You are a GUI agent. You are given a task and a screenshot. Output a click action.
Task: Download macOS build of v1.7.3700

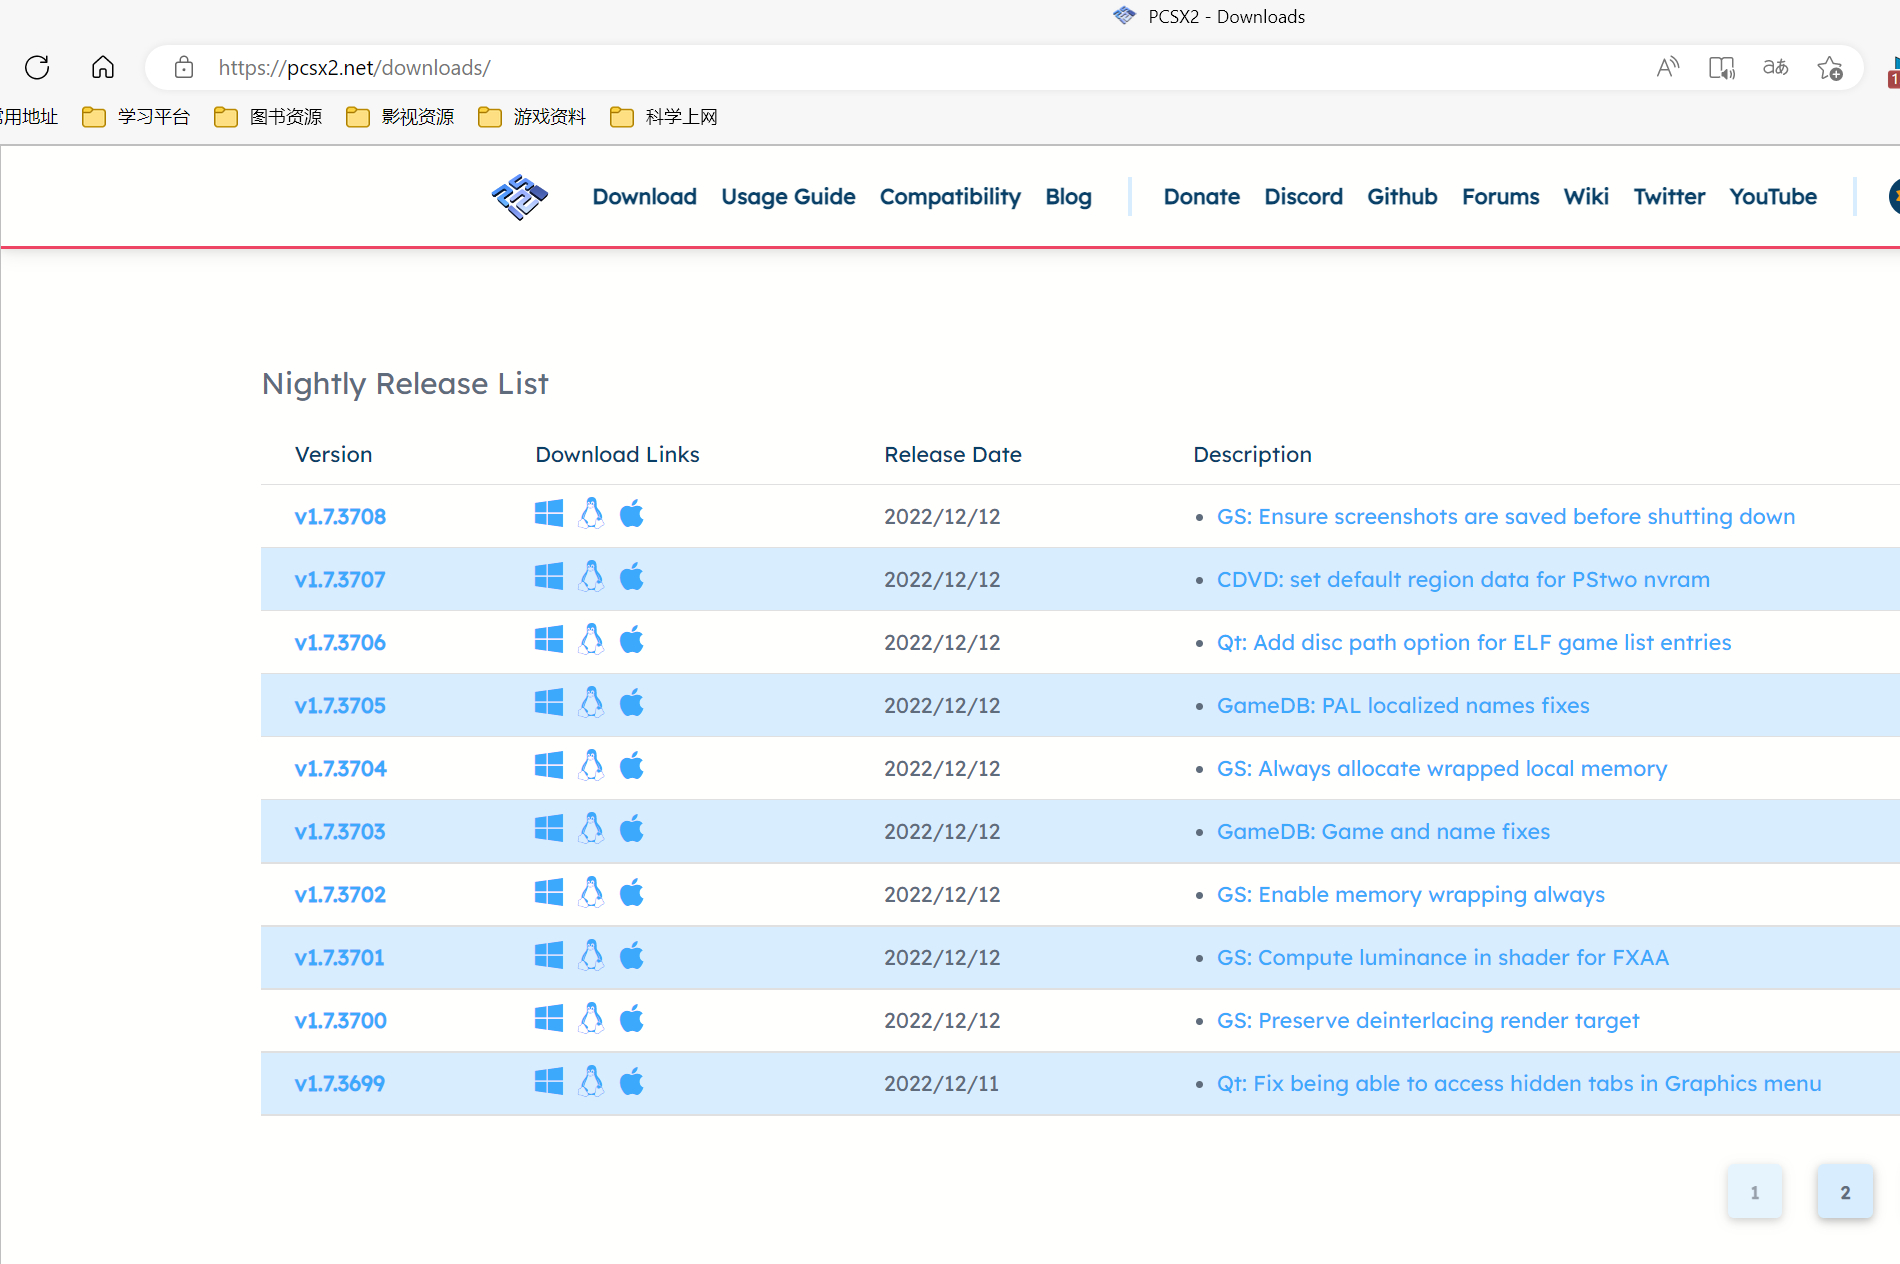coord(632,1018)
